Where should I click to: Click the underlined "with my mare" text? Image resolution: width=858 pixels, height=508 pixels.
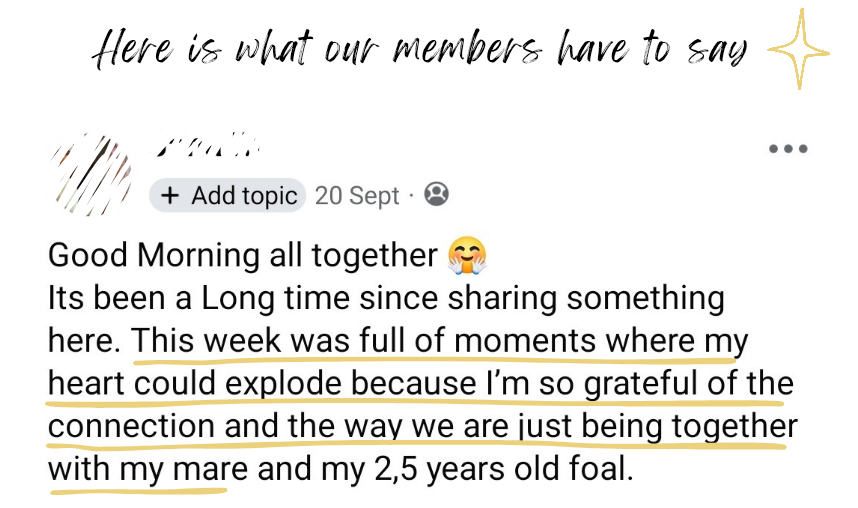pos(138,469)
